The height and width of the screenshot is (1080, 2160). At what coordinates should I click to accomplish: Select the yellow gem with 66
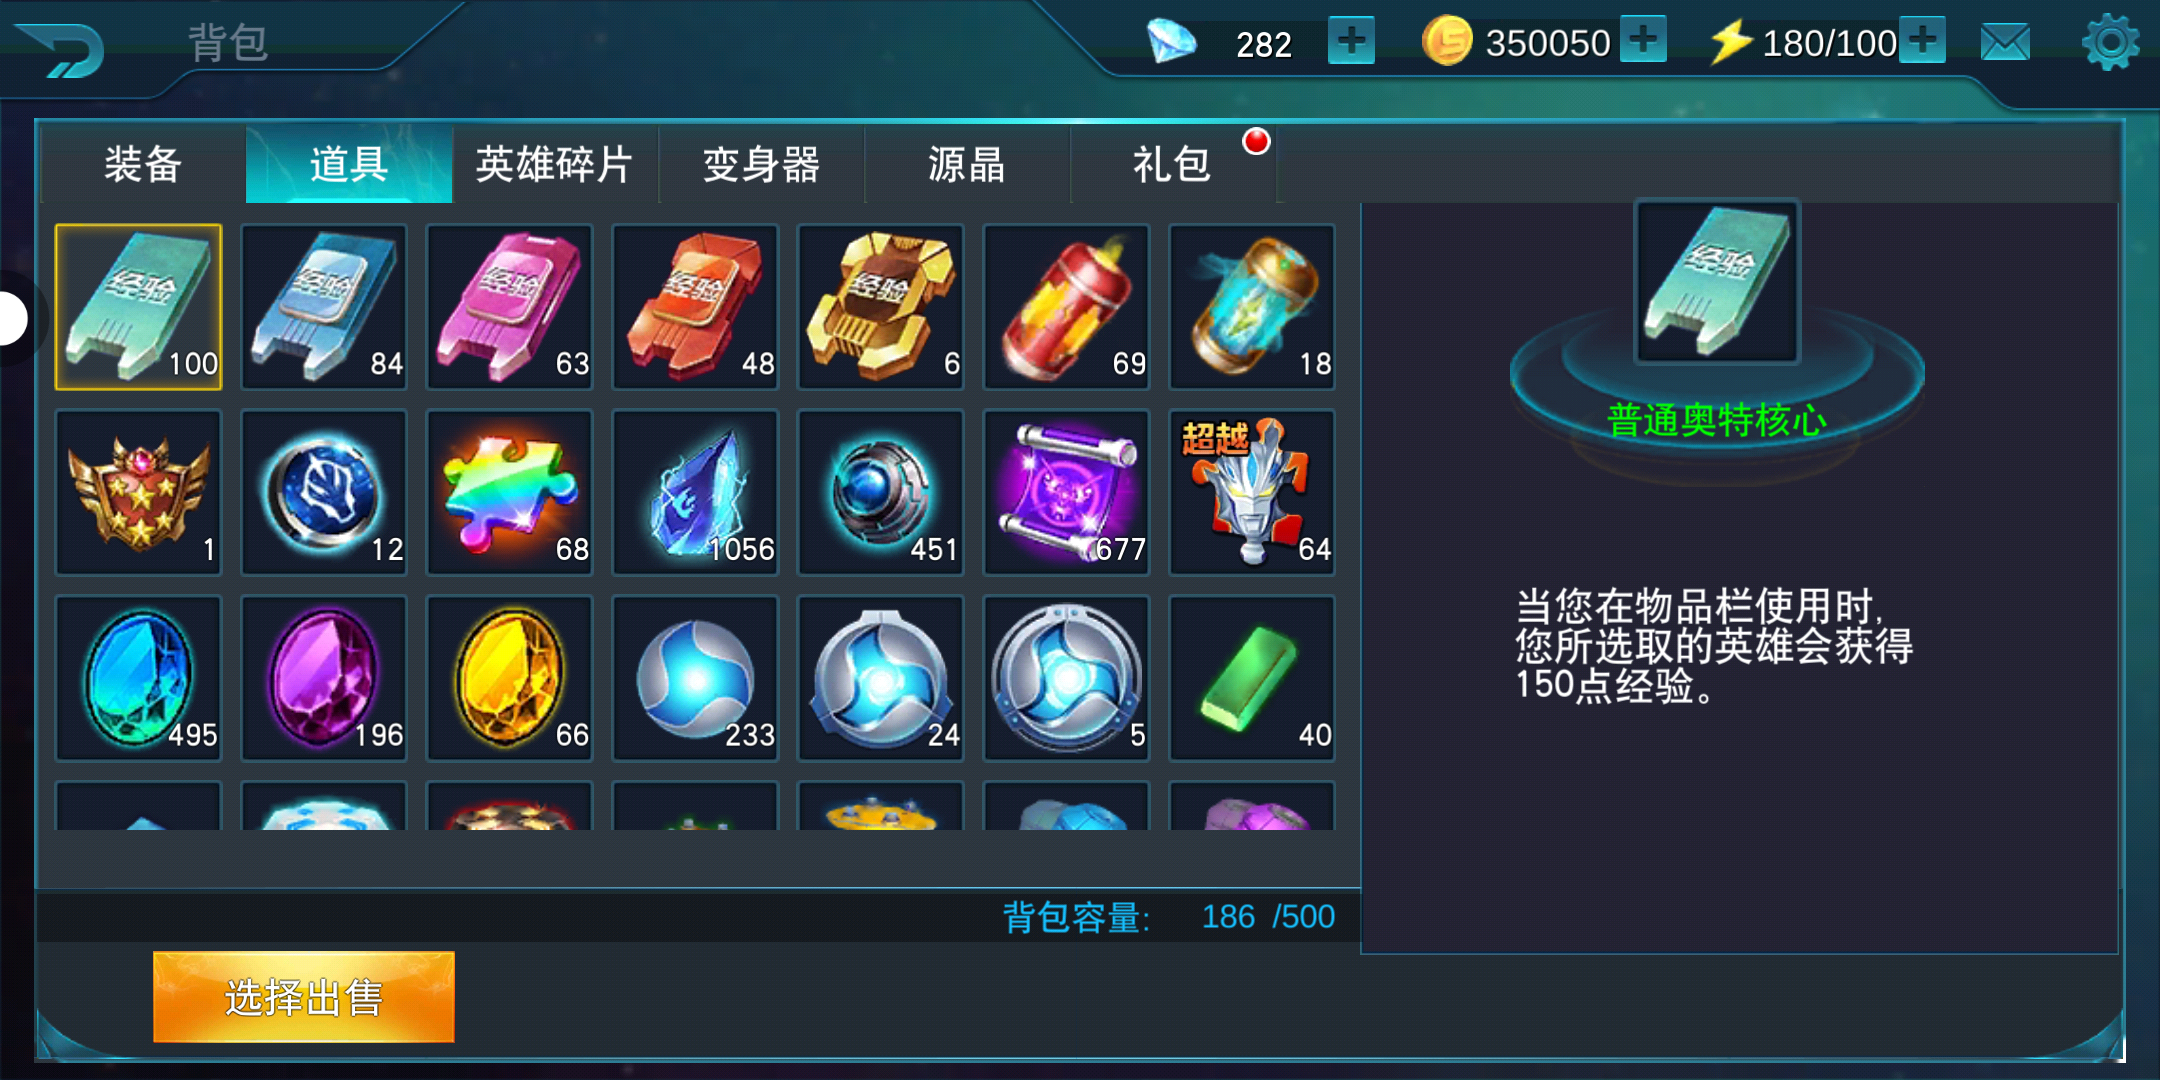[510, 678]
